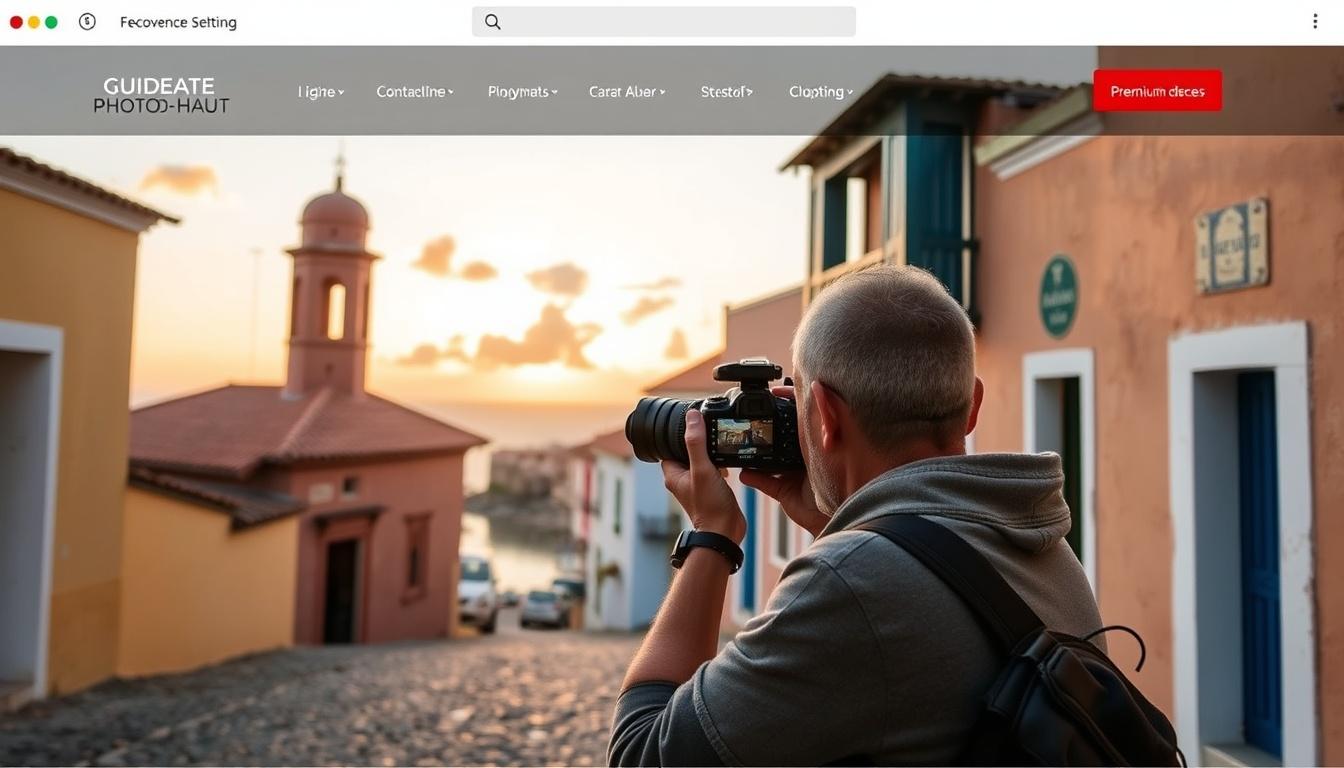Image resolution: width=1344 pixels, height=768 pixels.
Task: Expand the Contacline dropdown arrow
Action: (x=450, y=92)
